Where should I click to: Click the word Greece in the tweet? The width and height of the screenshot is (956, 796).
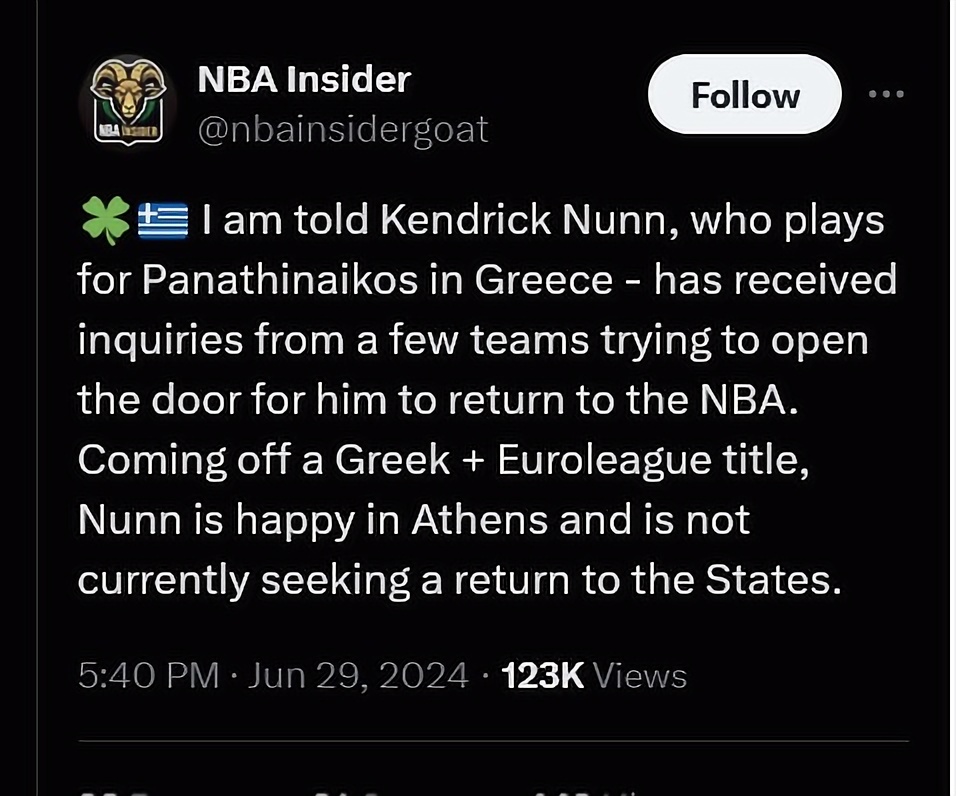coord(544,280)
